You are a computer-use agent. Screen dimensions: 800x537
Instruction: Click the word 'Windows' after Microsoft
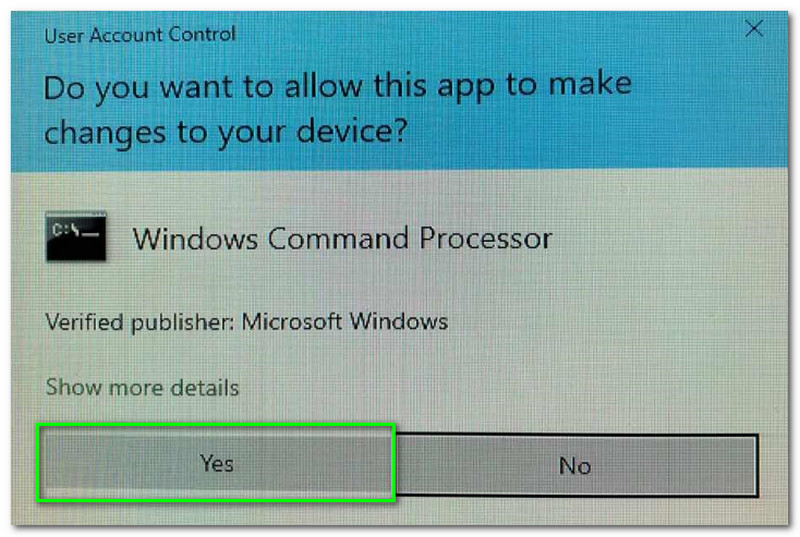tap(398, 322)
